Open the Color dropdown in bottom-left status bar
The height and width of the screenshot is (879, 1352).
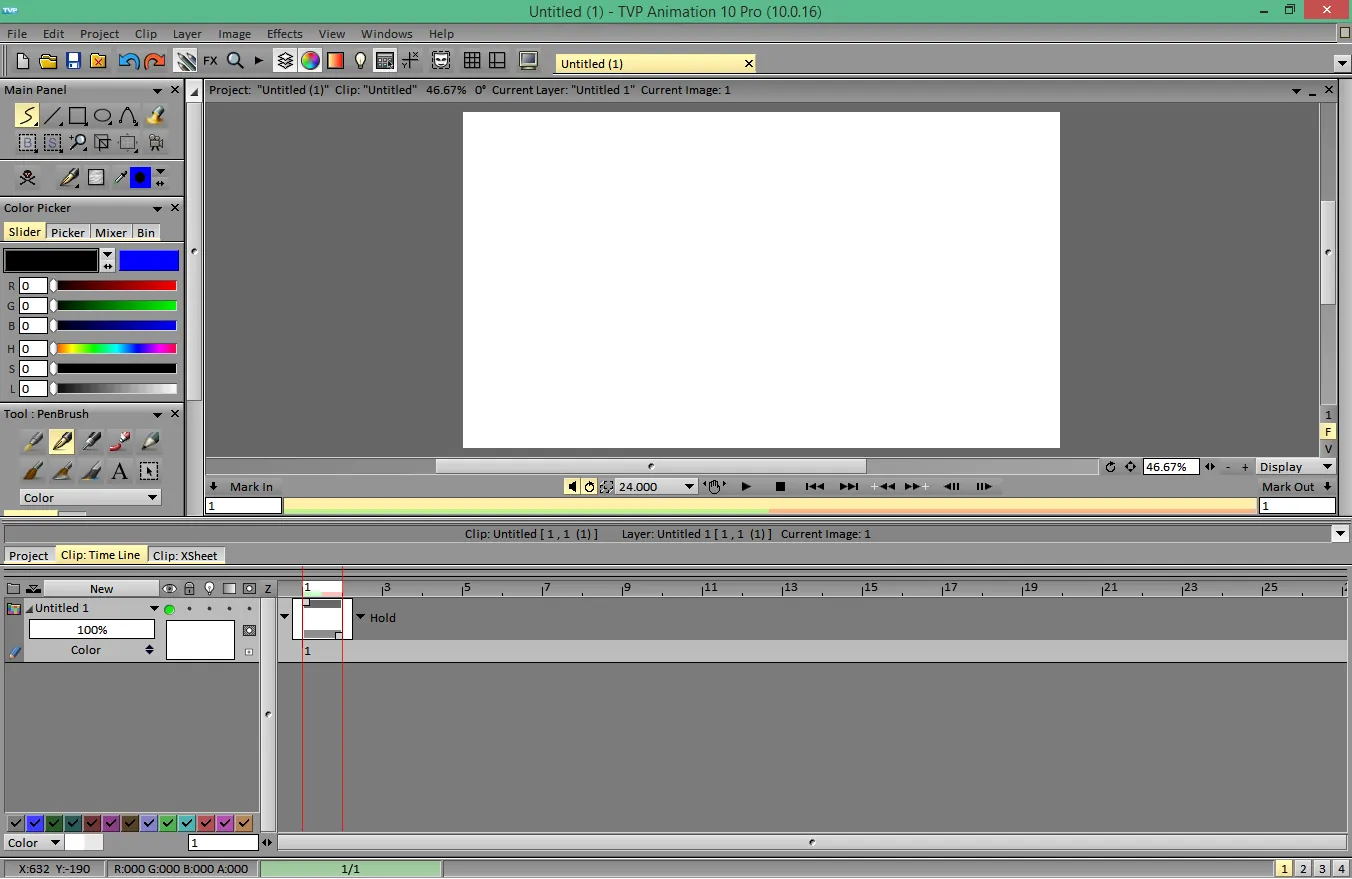[33, 843]
